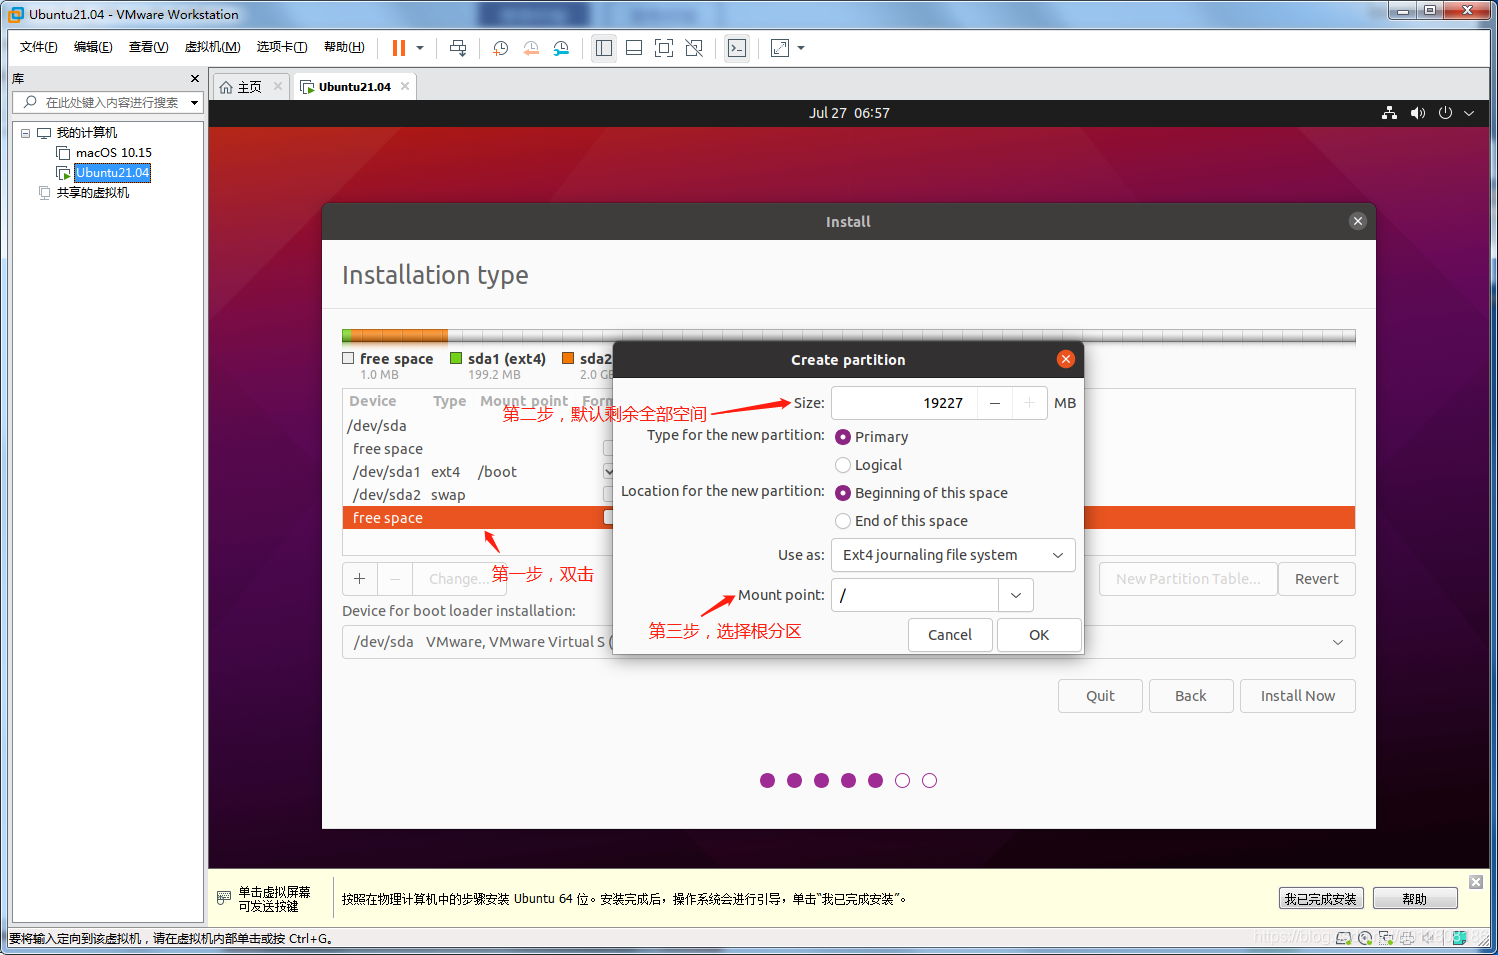
Task: Click the 帮助 button in the hint bar
Action: [1414, 899]
